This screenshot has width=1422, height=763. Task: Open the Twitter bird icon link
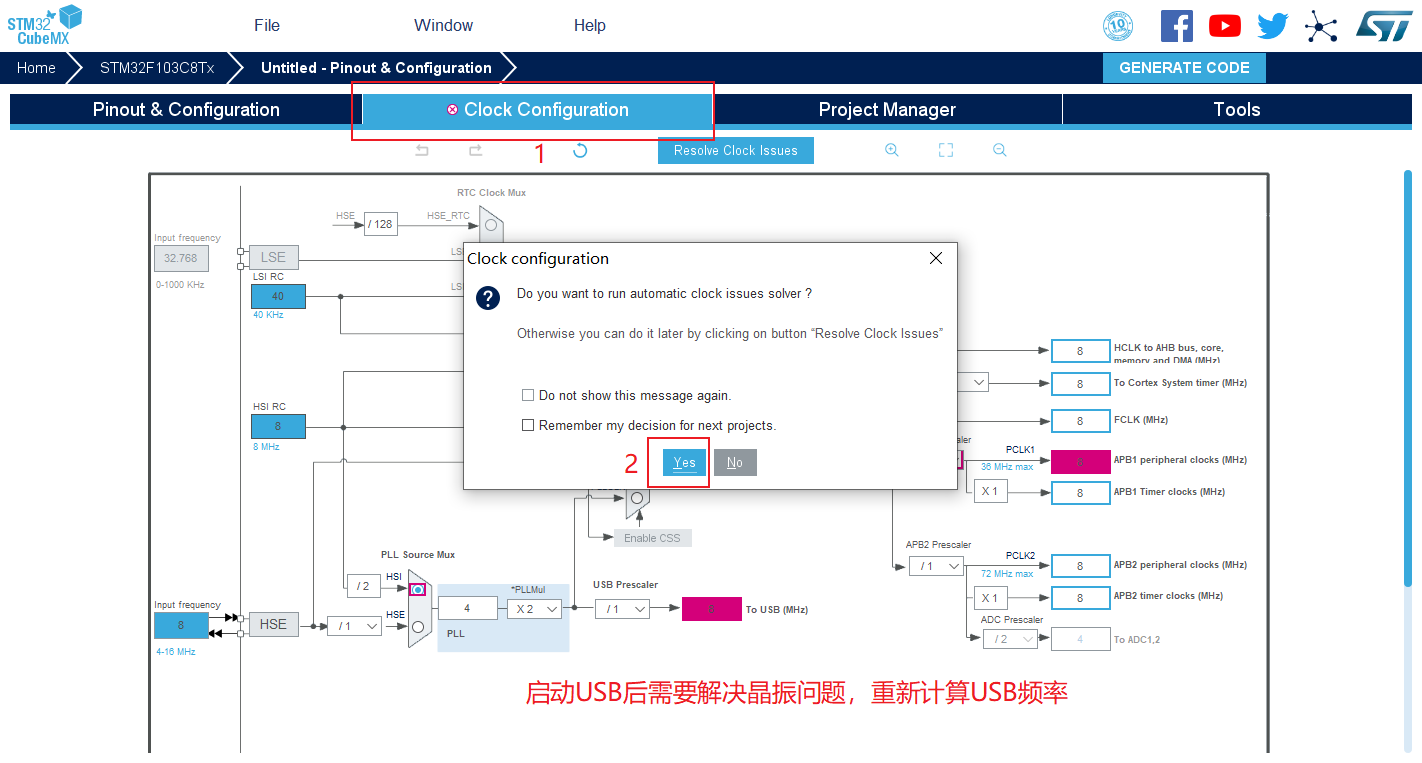click(1273, 26)
